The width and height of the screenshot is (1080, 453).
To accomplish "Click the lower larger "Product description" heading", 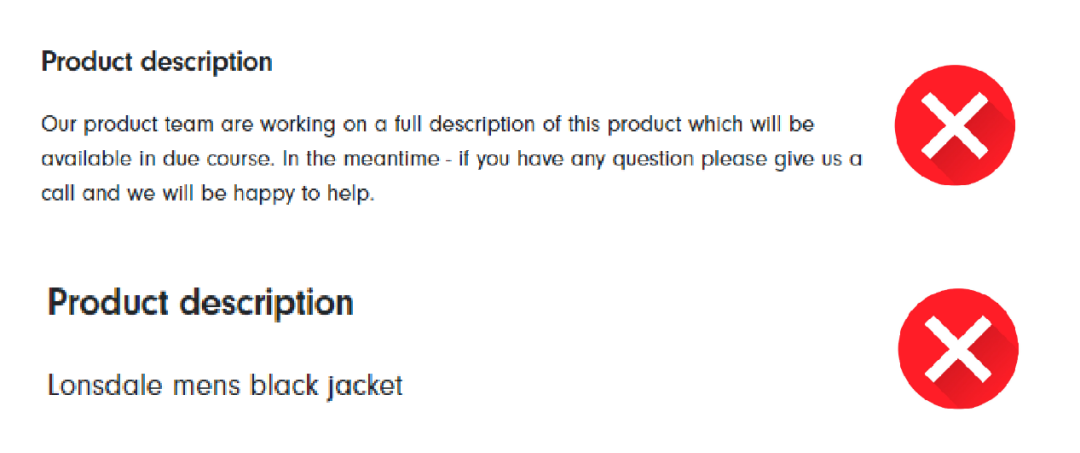I will click(x=200, y=302).
